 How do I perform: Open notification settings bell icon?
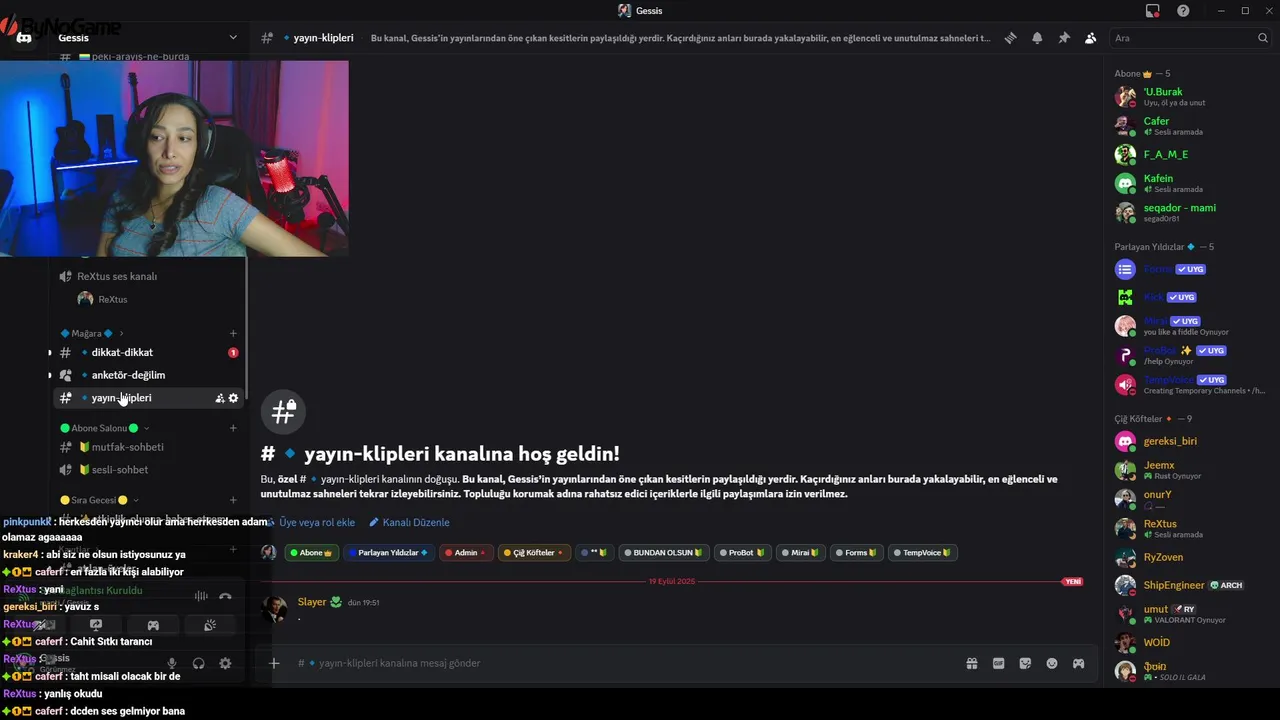point(1037,38)
